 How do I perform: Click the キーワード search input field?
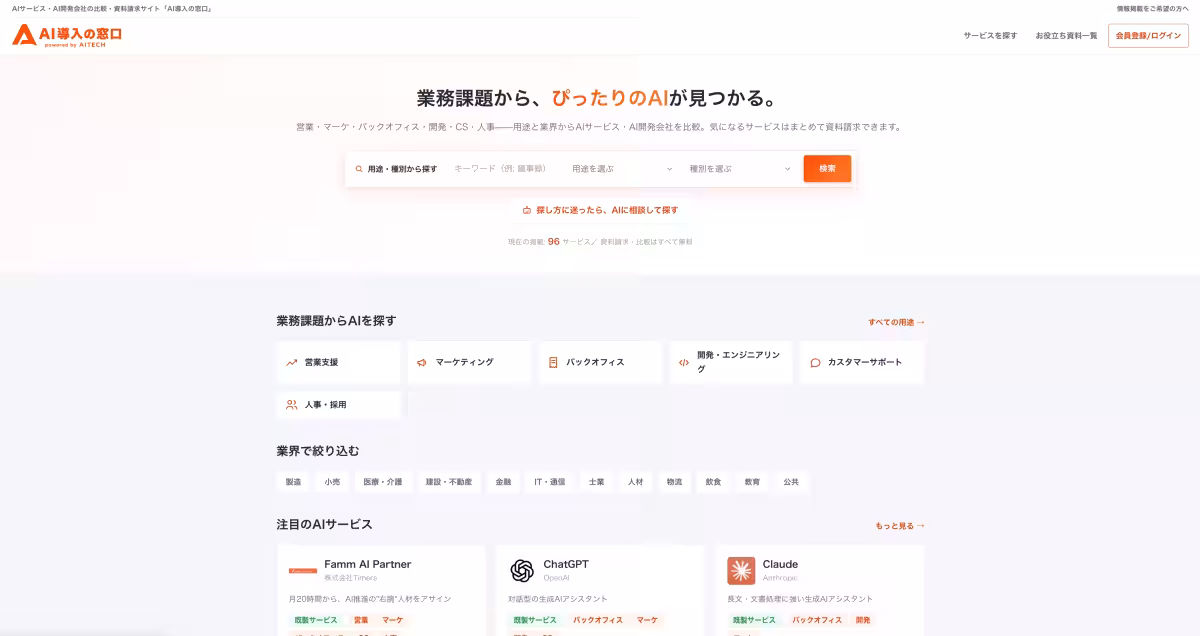[503, 169]
